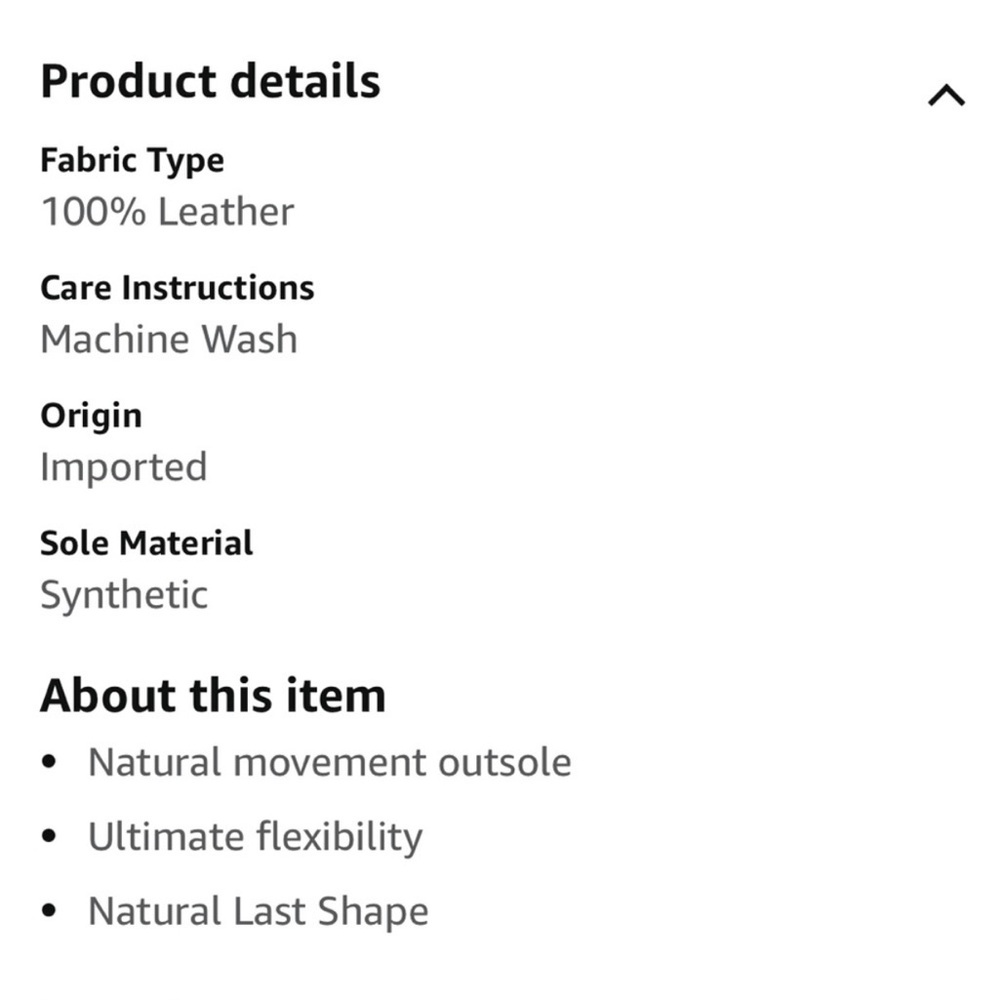This screenshot has width=1000, height=1000.
Task: Click bullet dot beside Ultimate flexibility
Action: coord(48,836)
